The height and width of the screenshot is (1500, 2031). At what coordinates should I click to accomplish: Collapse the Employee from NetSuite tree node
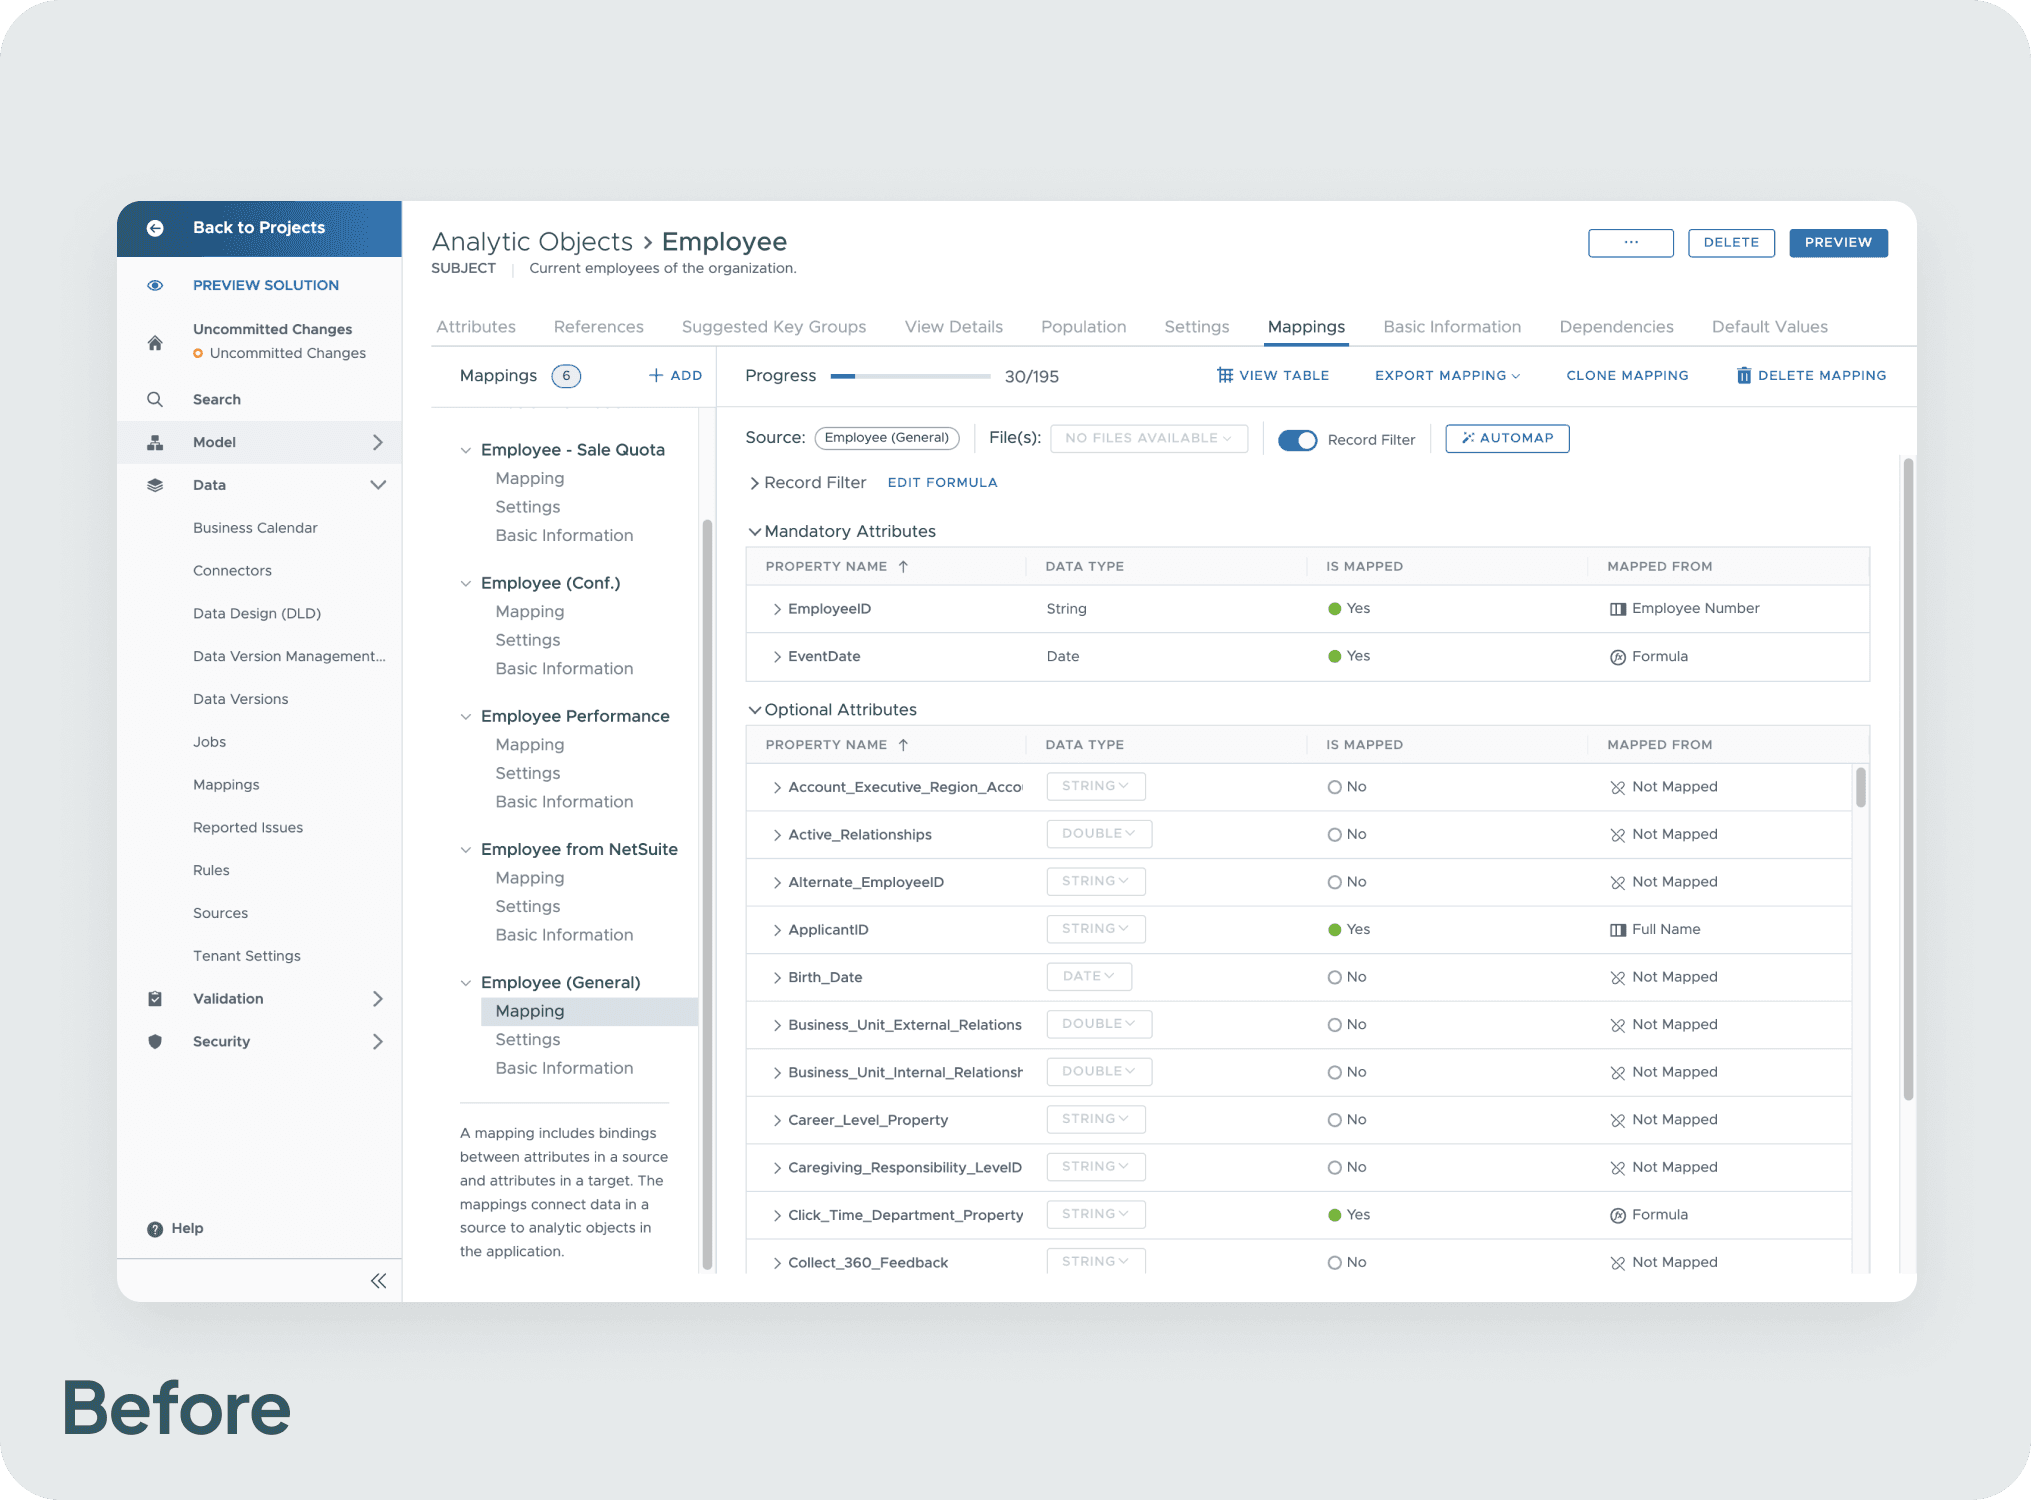coord(466,850)
